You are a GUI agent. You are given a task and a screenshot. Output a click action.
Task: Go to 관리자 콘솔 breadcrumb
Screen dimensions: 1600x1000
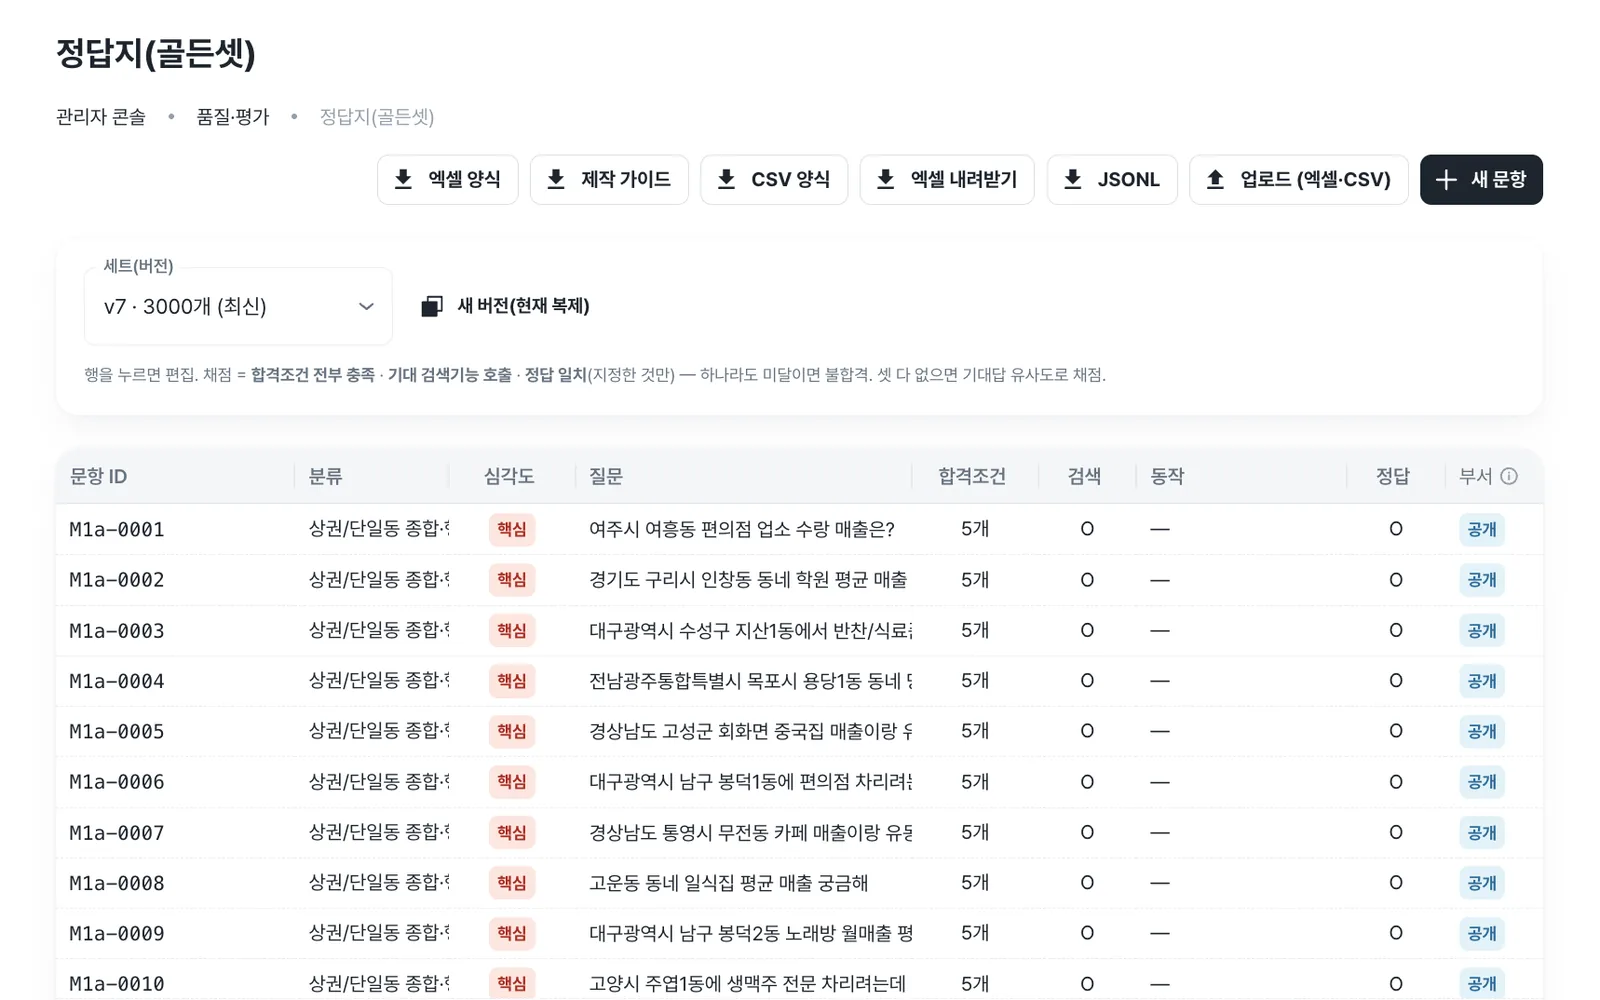tap(101, 117)
